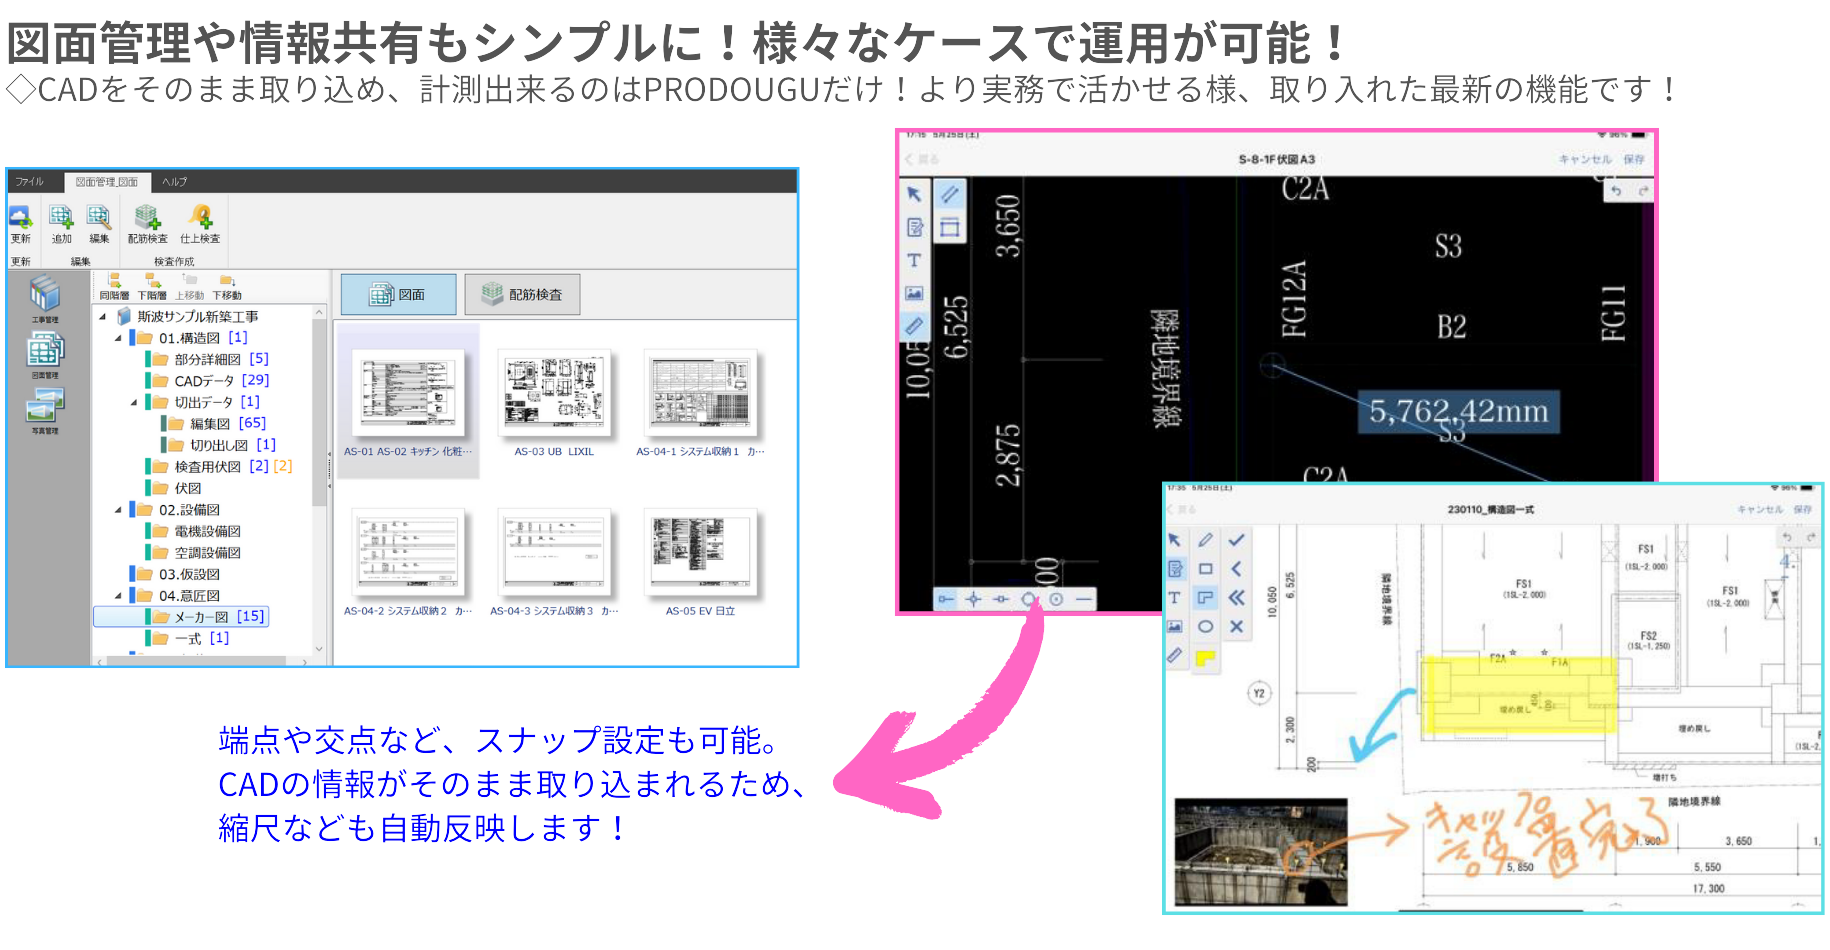The height and width of the screenshot is (950, 1830).
Task: Toggle on-line snap in snap toolbar
Action: tap(1084, 599)
